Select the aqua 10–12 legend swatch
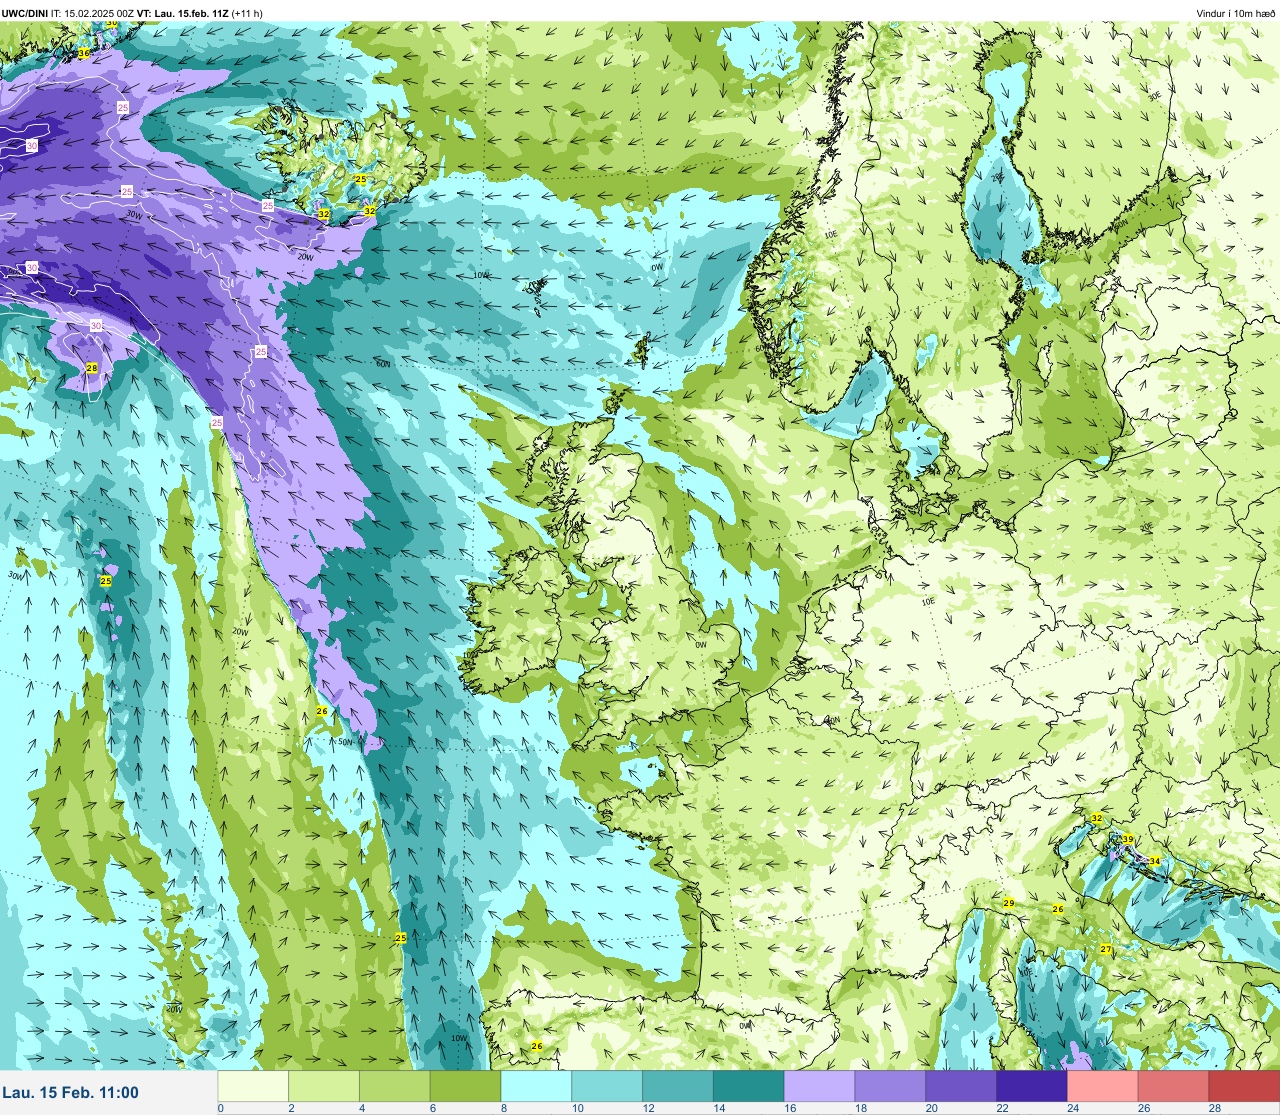 607,1086
